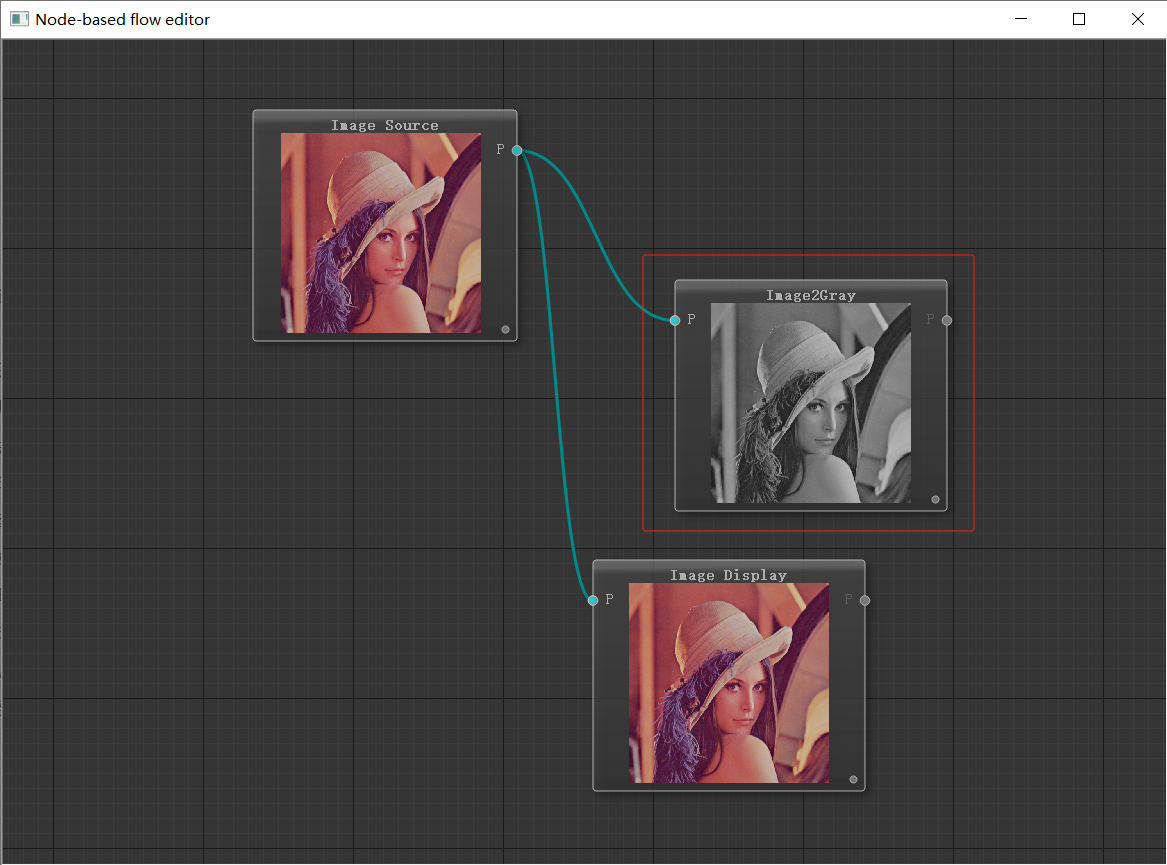This screenshot has height=865, width=1167.
Task: Select connection from Image Source to Image2Gray
Action: coord(595,234)
